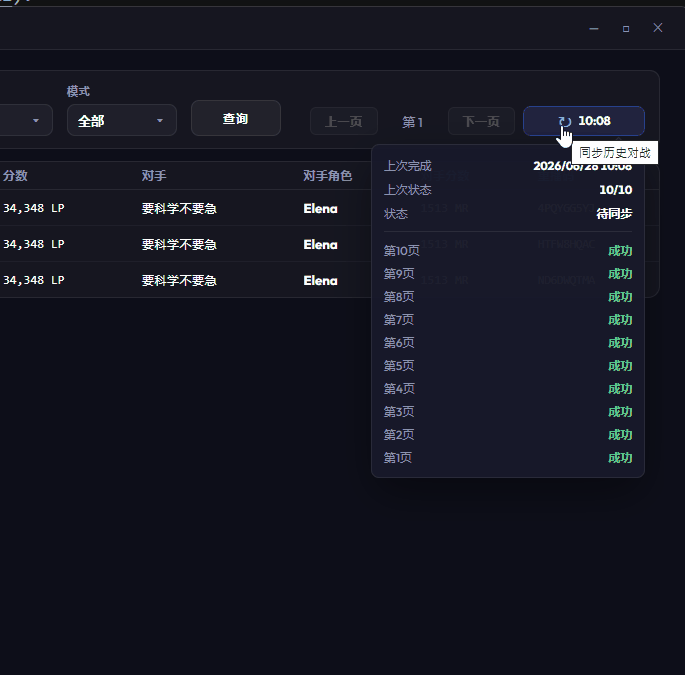Click the 同步历史对战 tooltip text
Screen dimensions: 685x675
(x=615, y=152)
